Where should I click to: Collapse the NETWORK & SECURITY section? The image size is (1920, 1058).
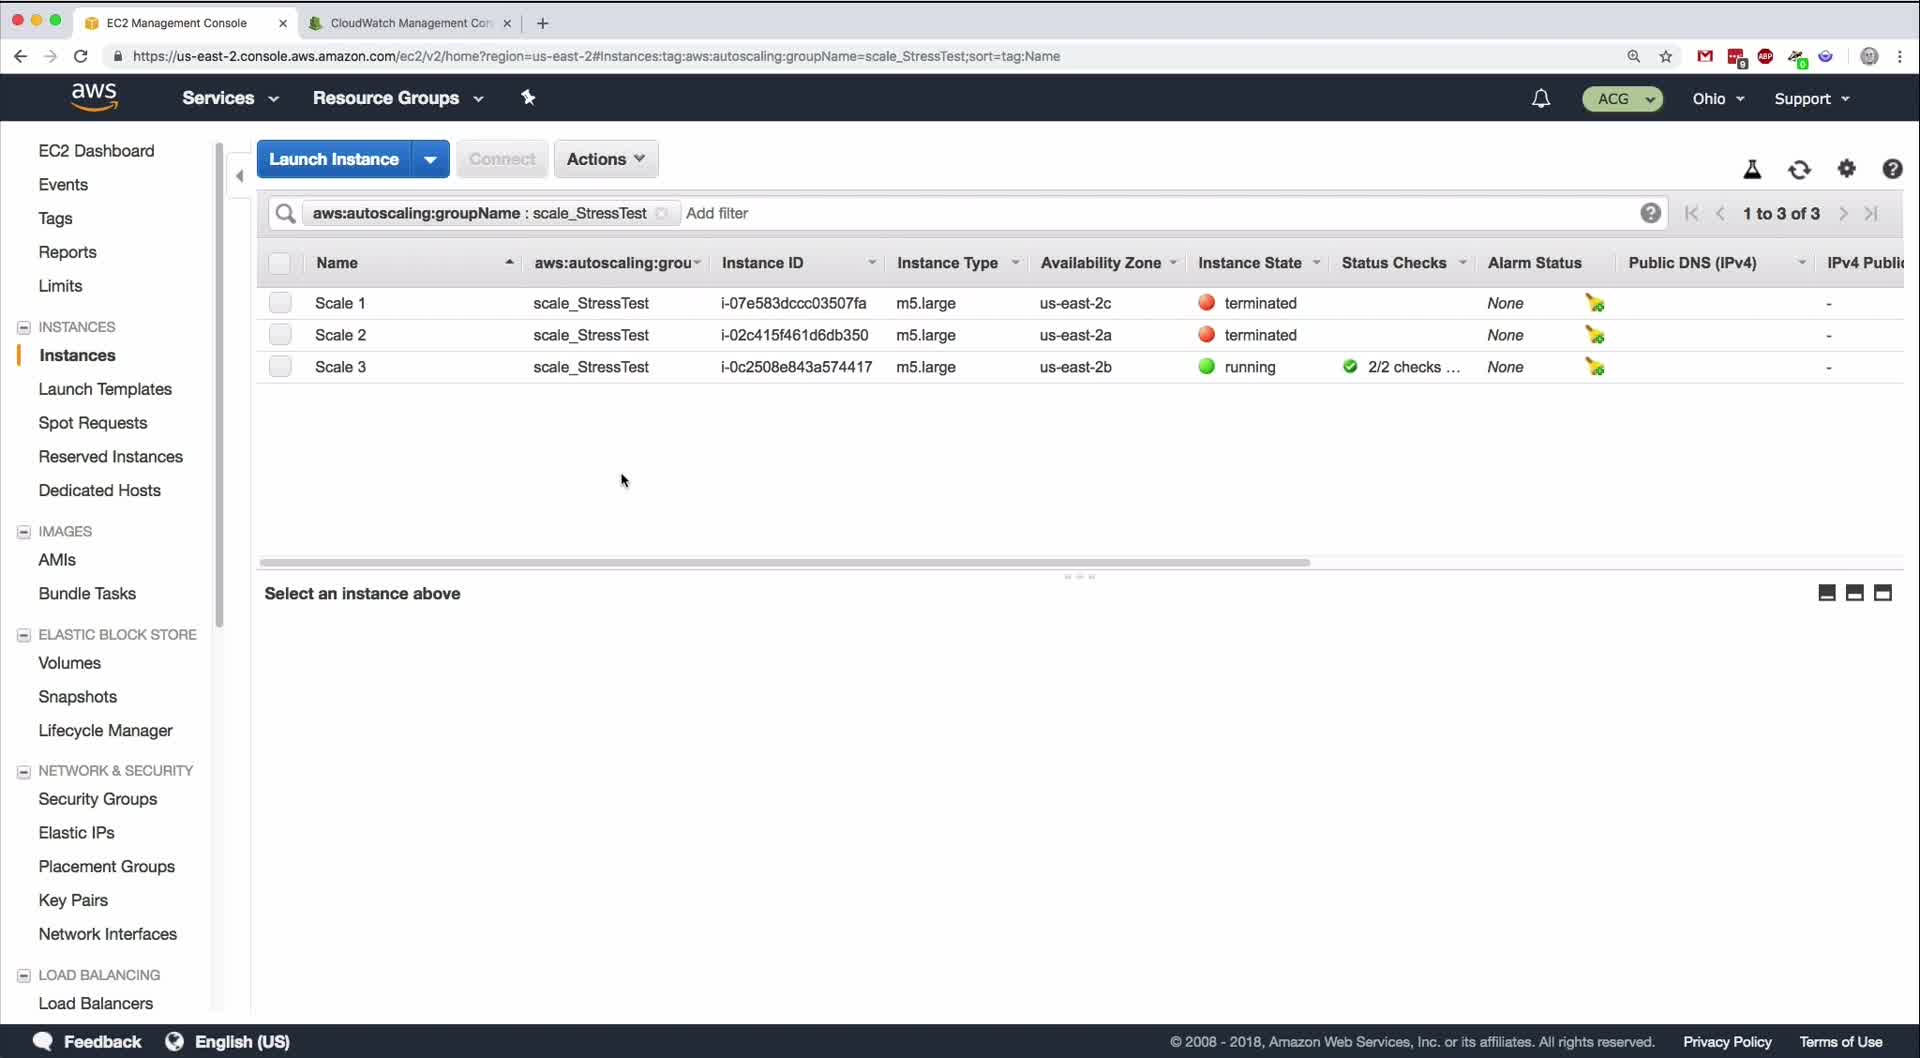click(24, 771)
